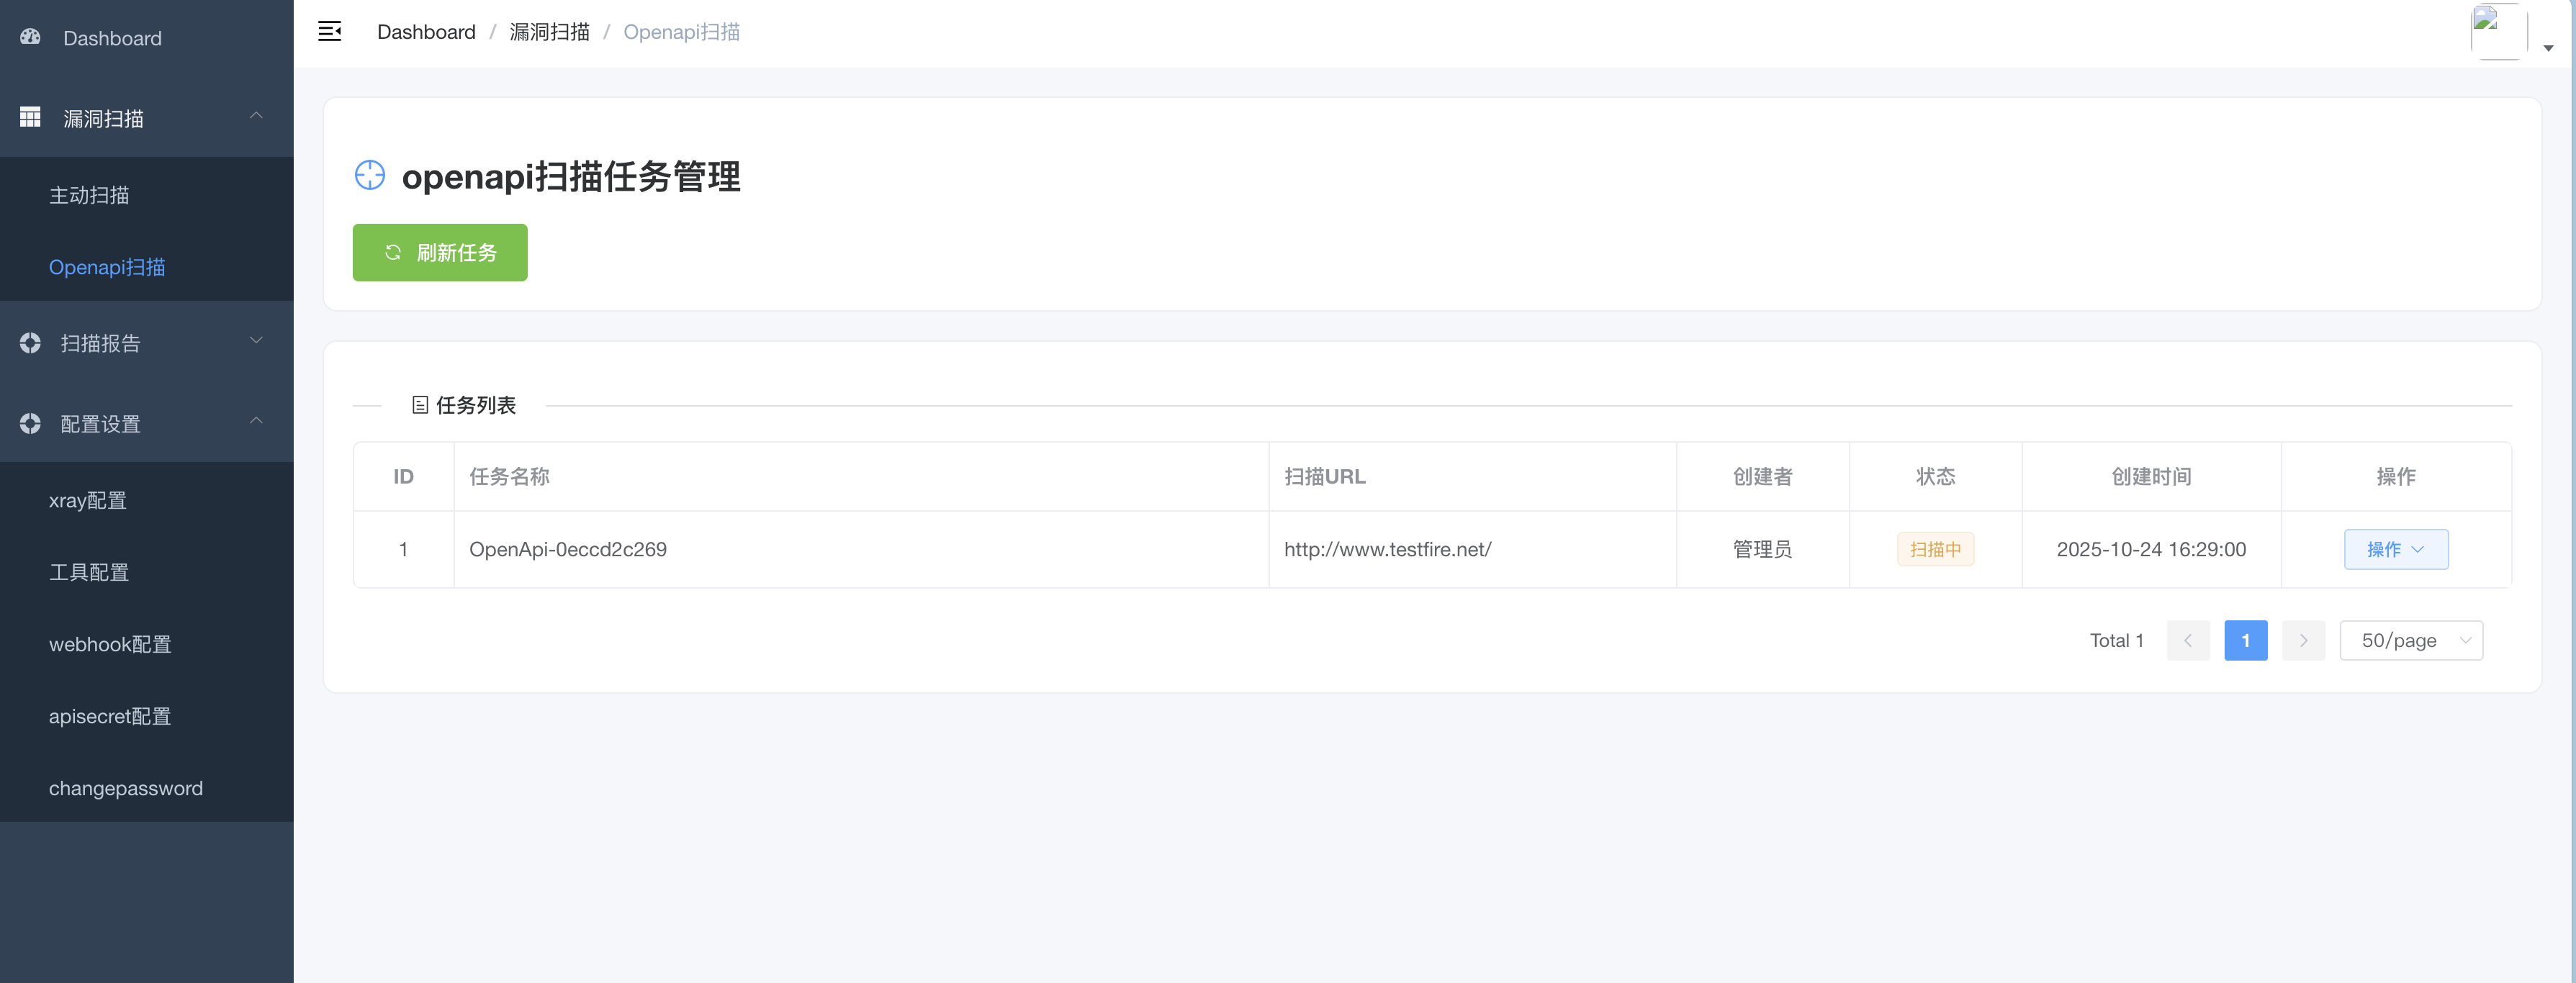The width and height of the screenshot is (2576, 983).
Task: Click the Dashboard breadcrumb link
Action: coord(426,32)
